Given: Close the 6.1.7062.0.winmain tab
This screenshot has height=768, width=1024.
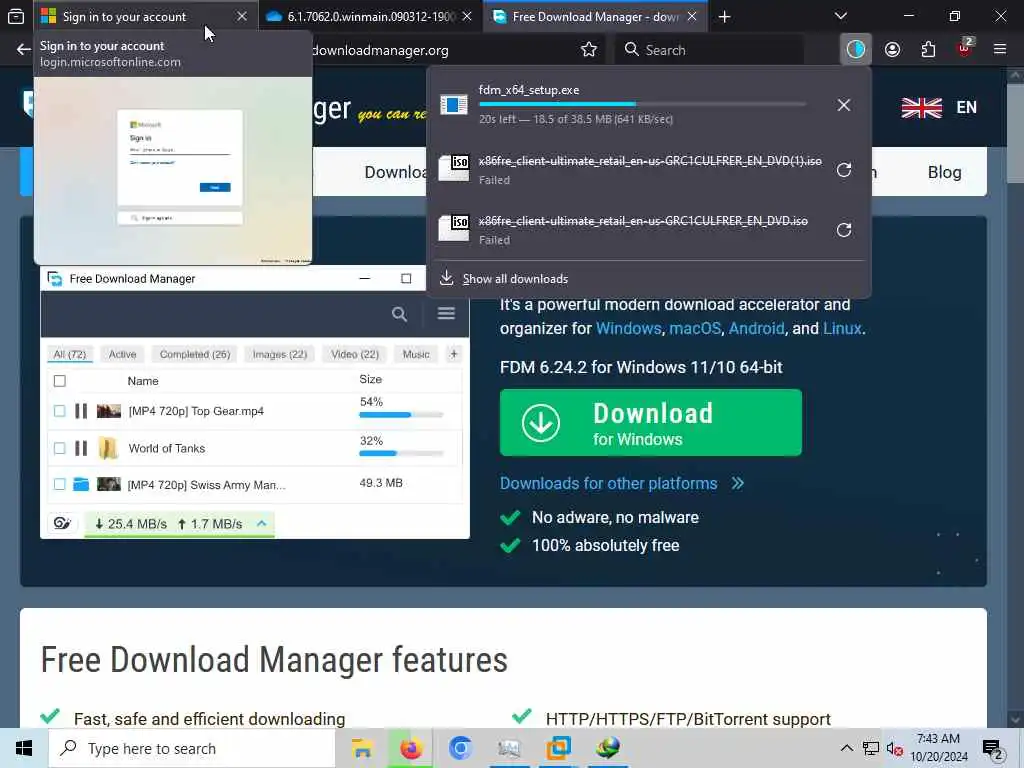Looking at the screenshot, I should pyautogui.click(x=467, y=16).
